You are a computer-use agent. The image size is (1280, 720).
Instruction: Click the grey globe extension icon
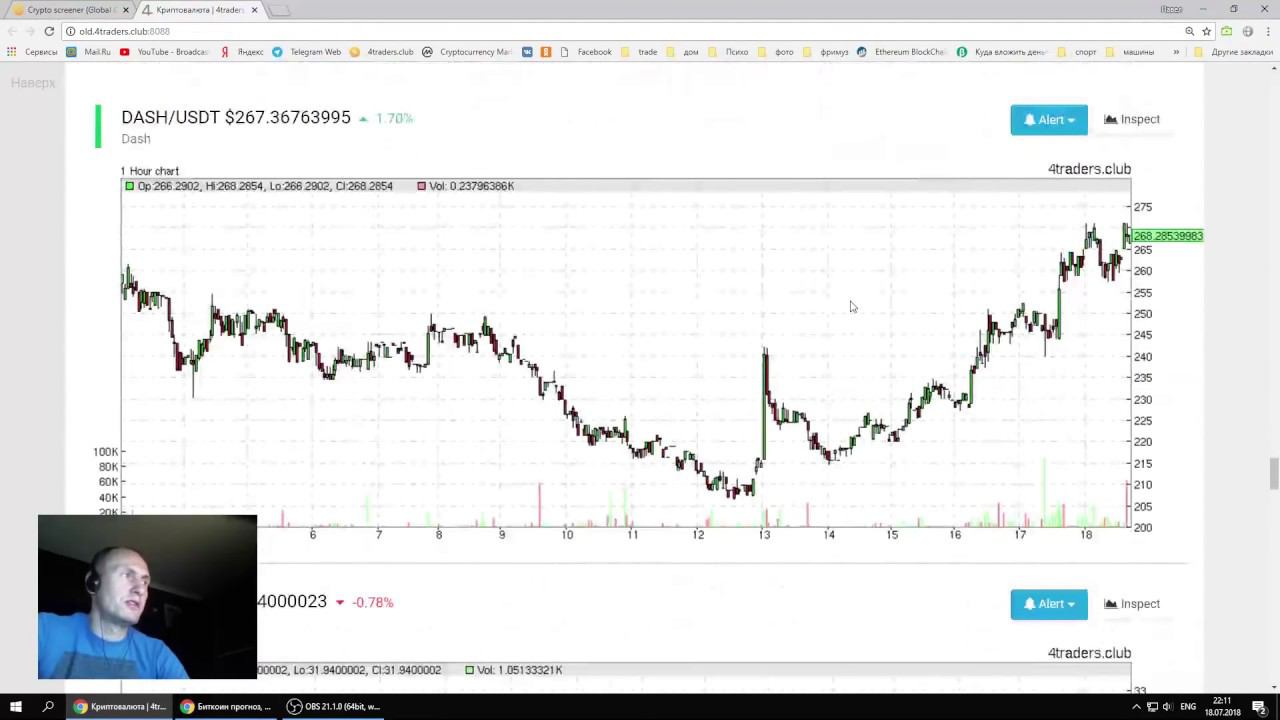click(x=1247, y=31)
